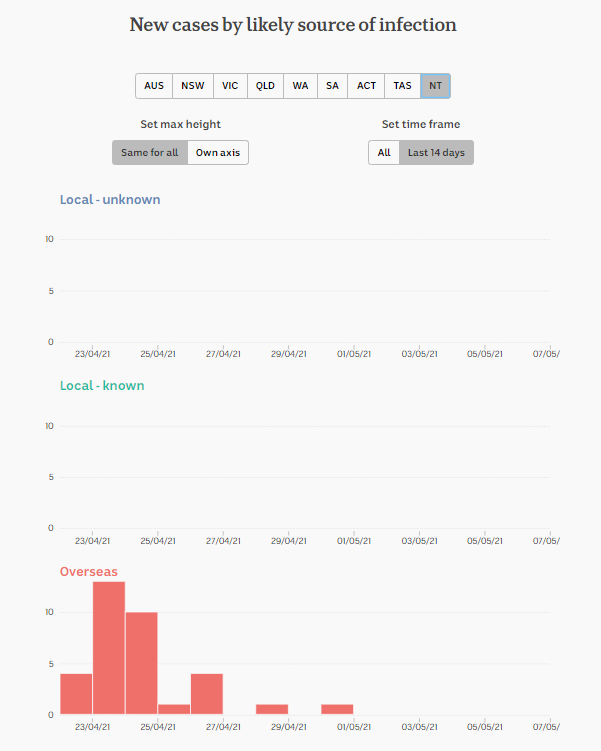Click 27/04/21 label on Local - known axis
The width and height of the screenshot is (601, 751).
coord(223,541)
